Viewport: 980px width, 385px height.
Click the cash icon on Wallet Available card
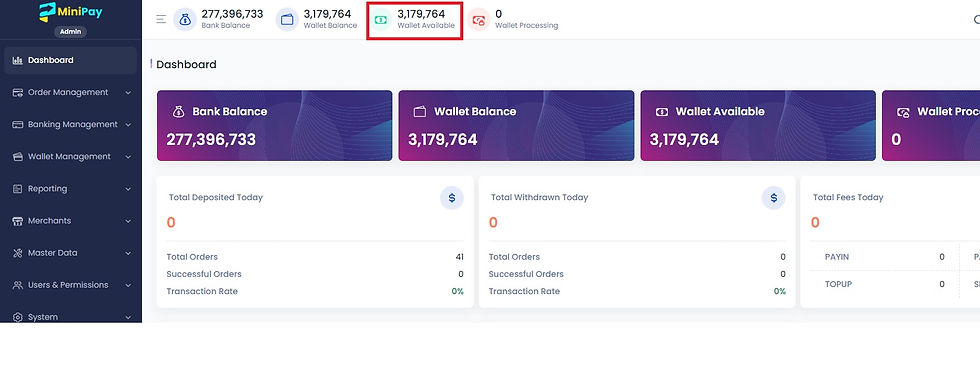coord(661,112)
